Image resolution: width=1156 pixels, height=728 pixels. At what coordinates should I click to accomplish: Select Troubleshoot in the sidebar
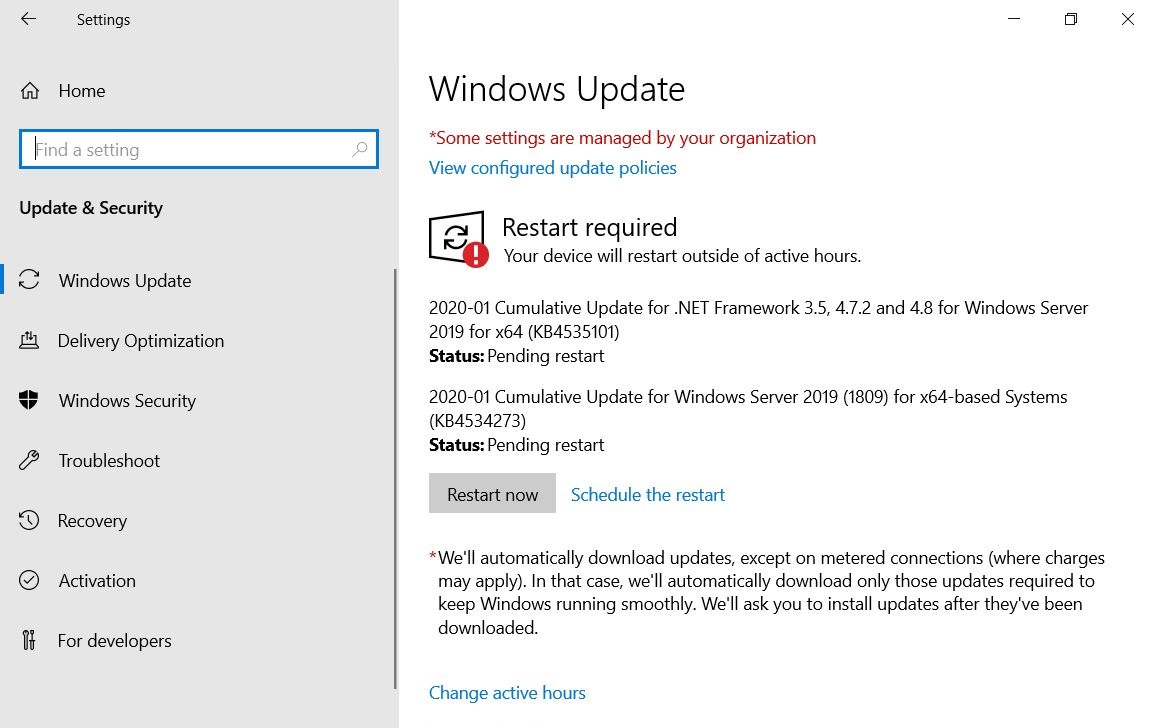coord(109,461)
